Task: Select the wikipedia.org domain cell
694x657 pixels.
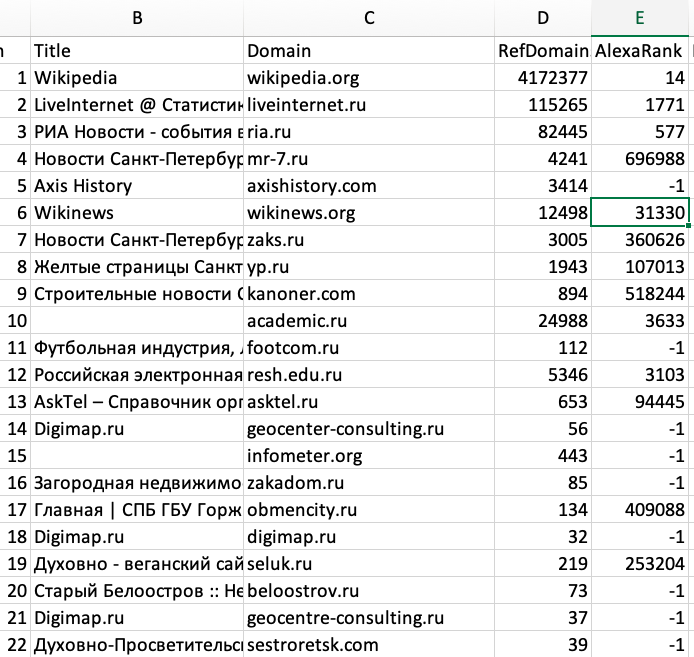Action: (369, 77)
